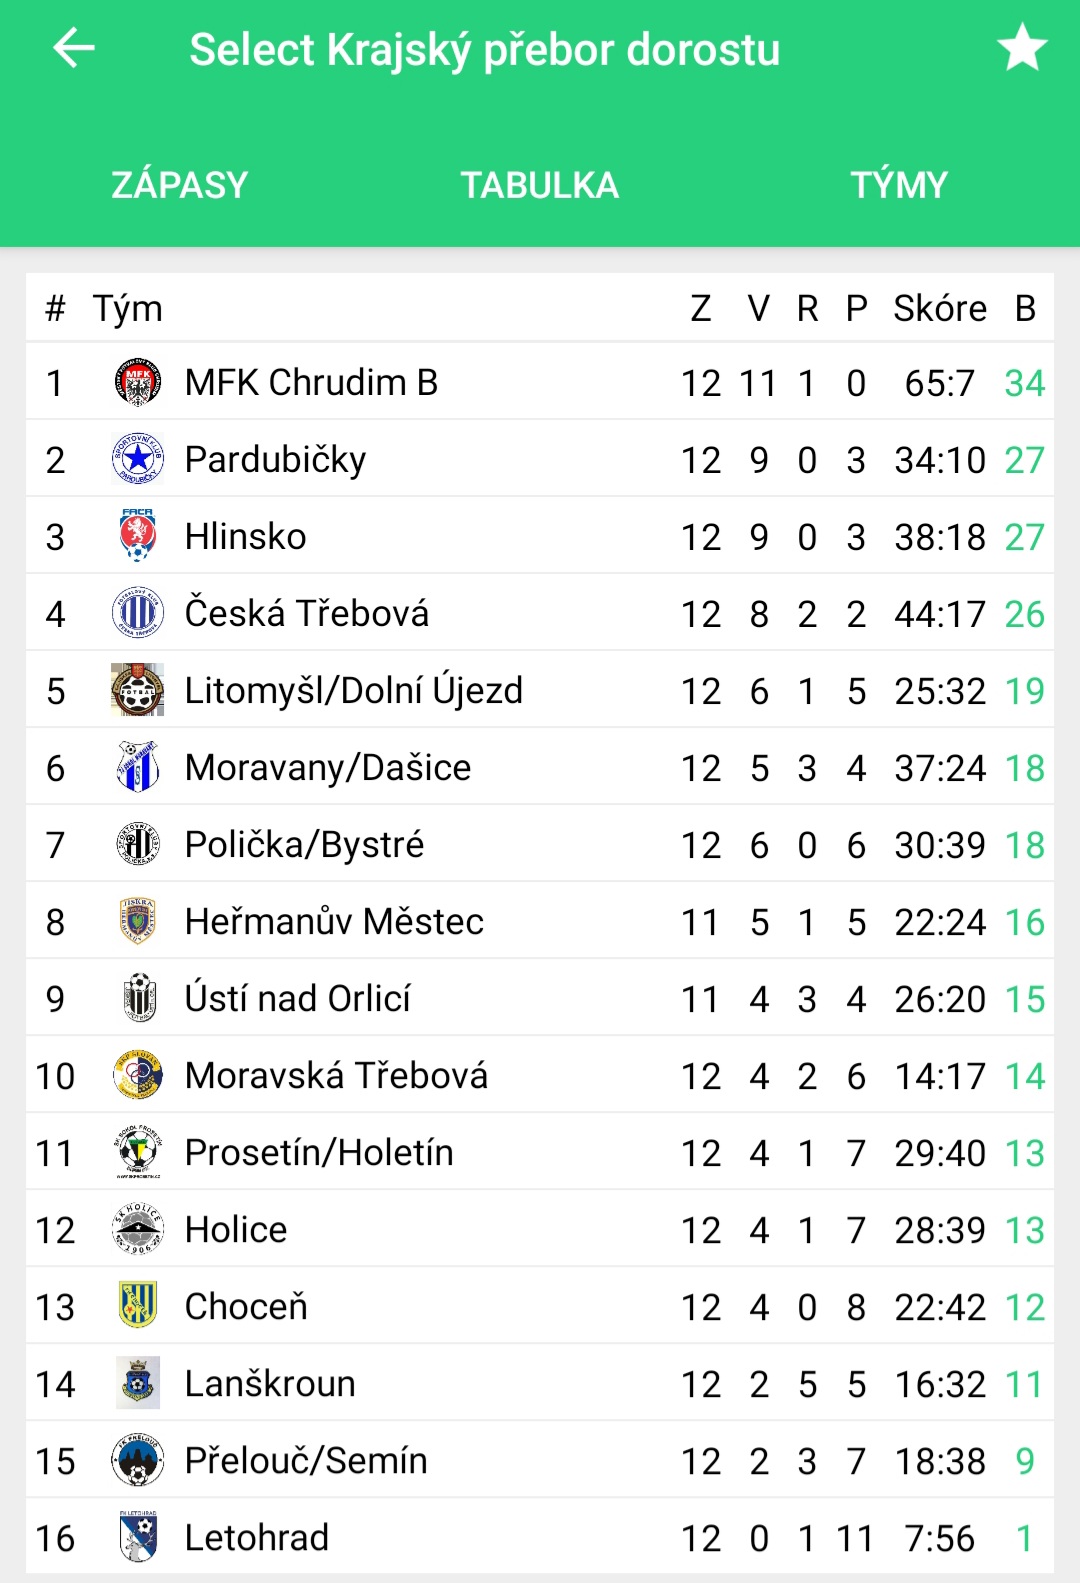Tap the Letohrad club crest
Viewport: 1080px width, 1583px height.
tap(138, 1537)
